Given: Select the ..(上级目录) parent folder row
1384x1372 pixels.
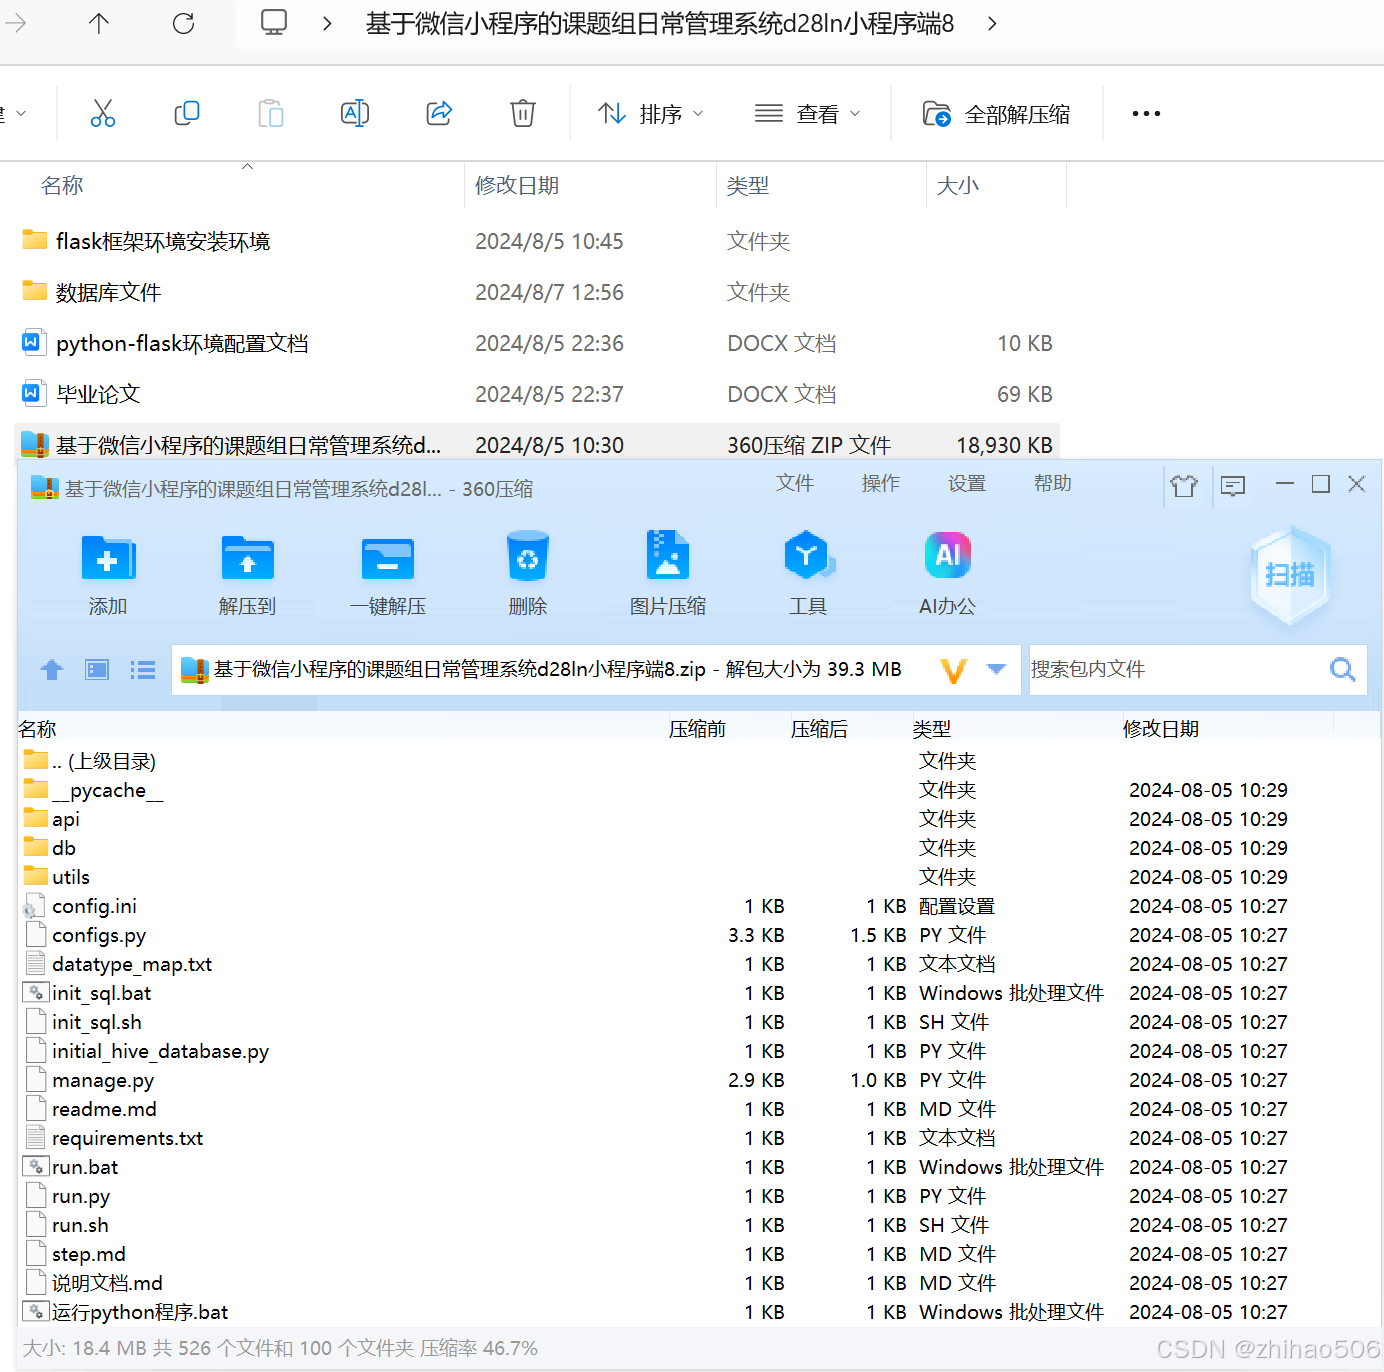Looking at the screenshot, I should [x=698, y=761].
